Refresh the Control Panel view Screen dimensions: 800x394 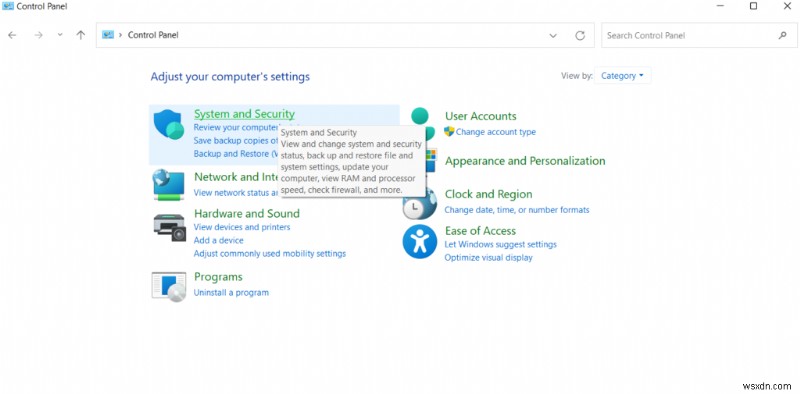[580, 35]
